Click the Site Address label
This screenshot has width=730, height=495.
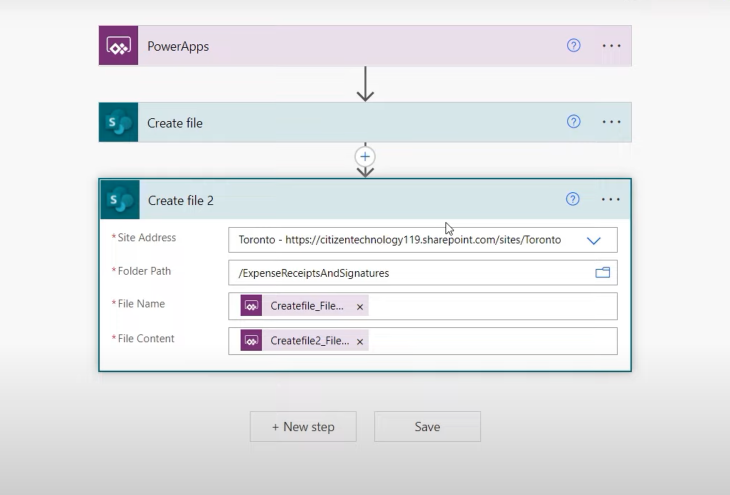tap(147, 237)
